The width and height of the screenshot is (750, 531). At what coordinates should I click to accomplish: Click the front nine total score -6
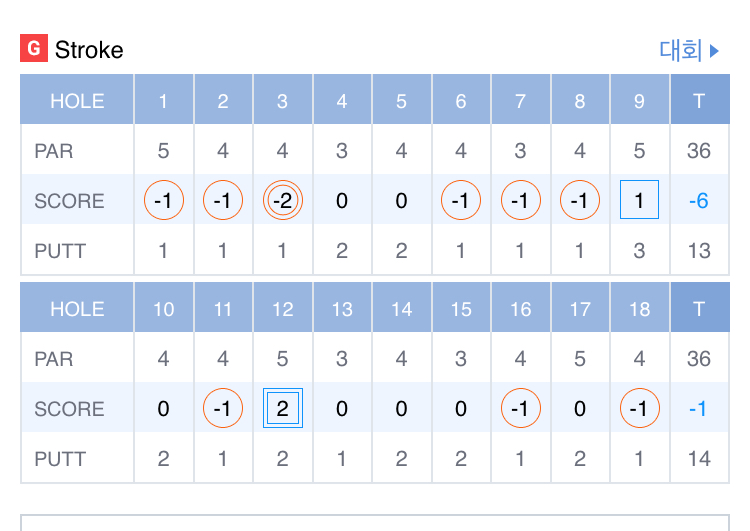(x=699, y=201)
